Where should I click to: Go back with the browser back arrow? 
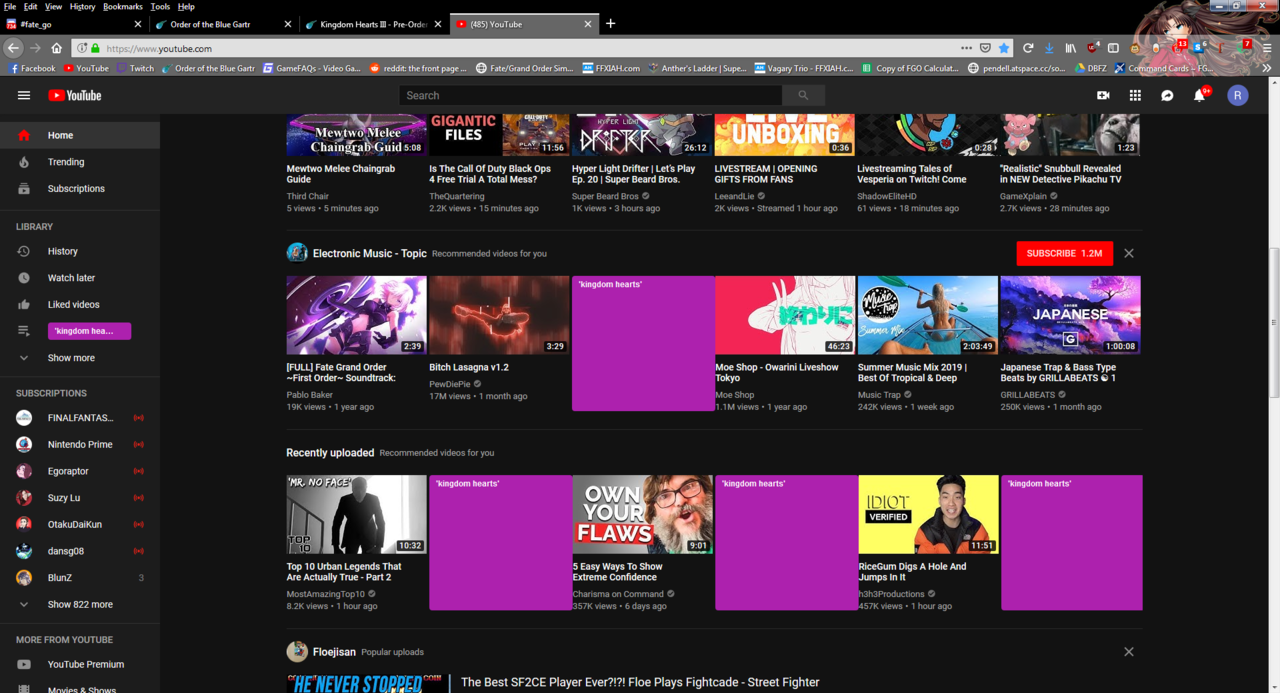pyautogui.click(x=13, y=48)
